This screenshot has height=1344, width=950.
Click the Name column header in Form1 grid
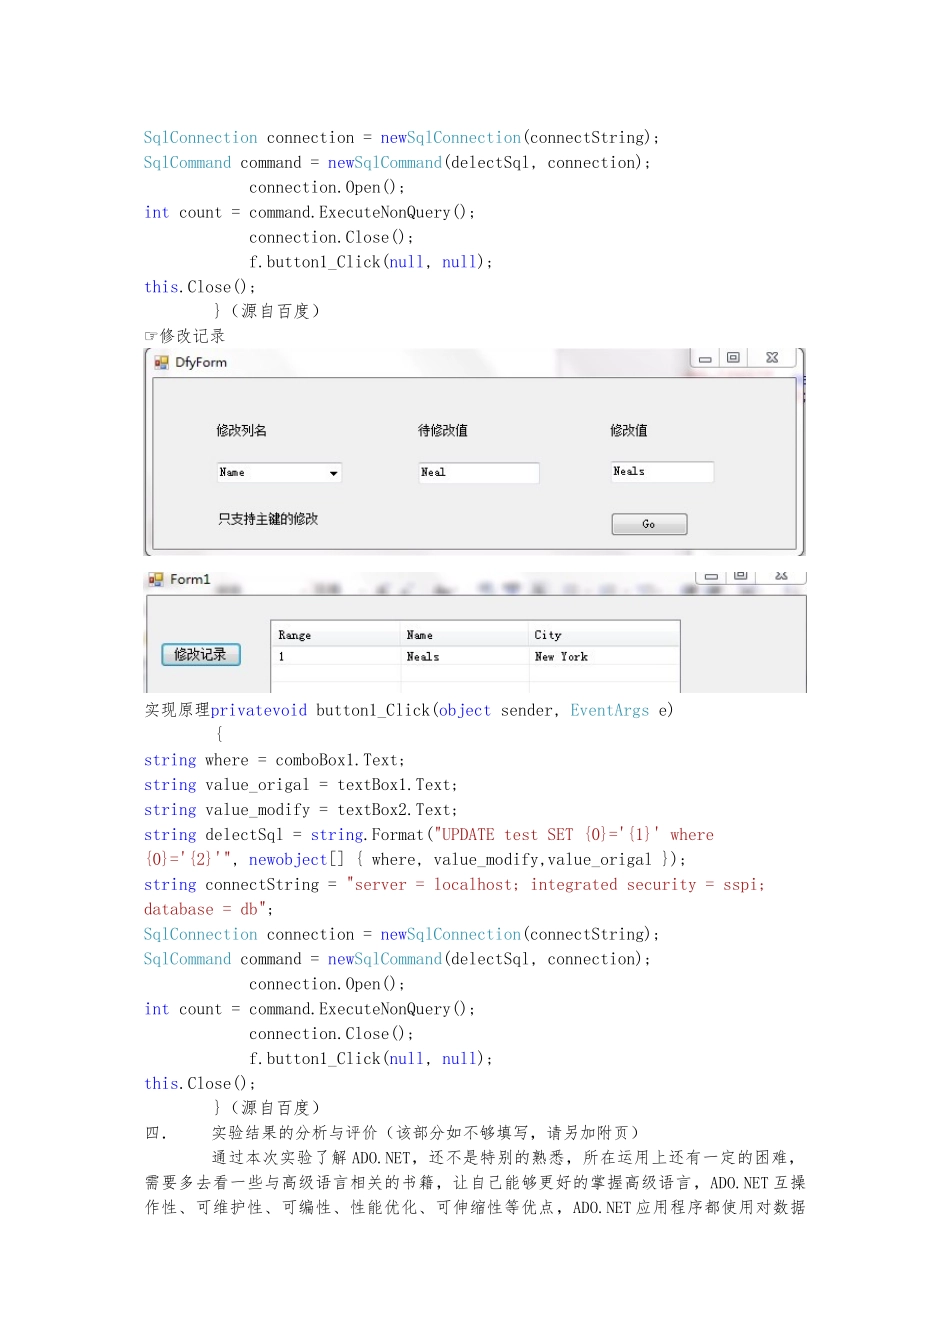point(464,635)
